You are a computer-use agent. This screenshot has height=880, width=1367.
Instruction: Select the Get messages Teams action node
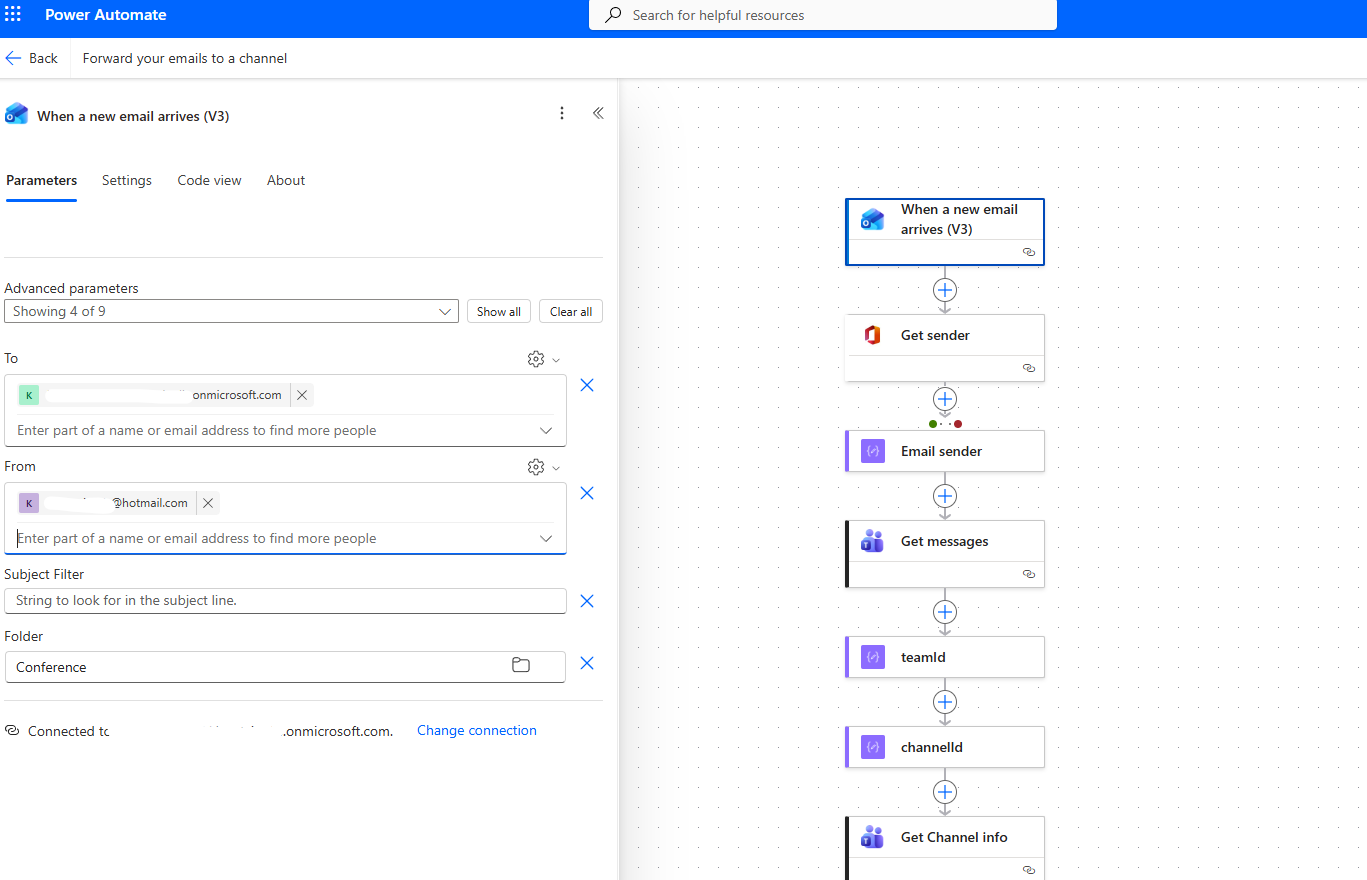[944, 542]
